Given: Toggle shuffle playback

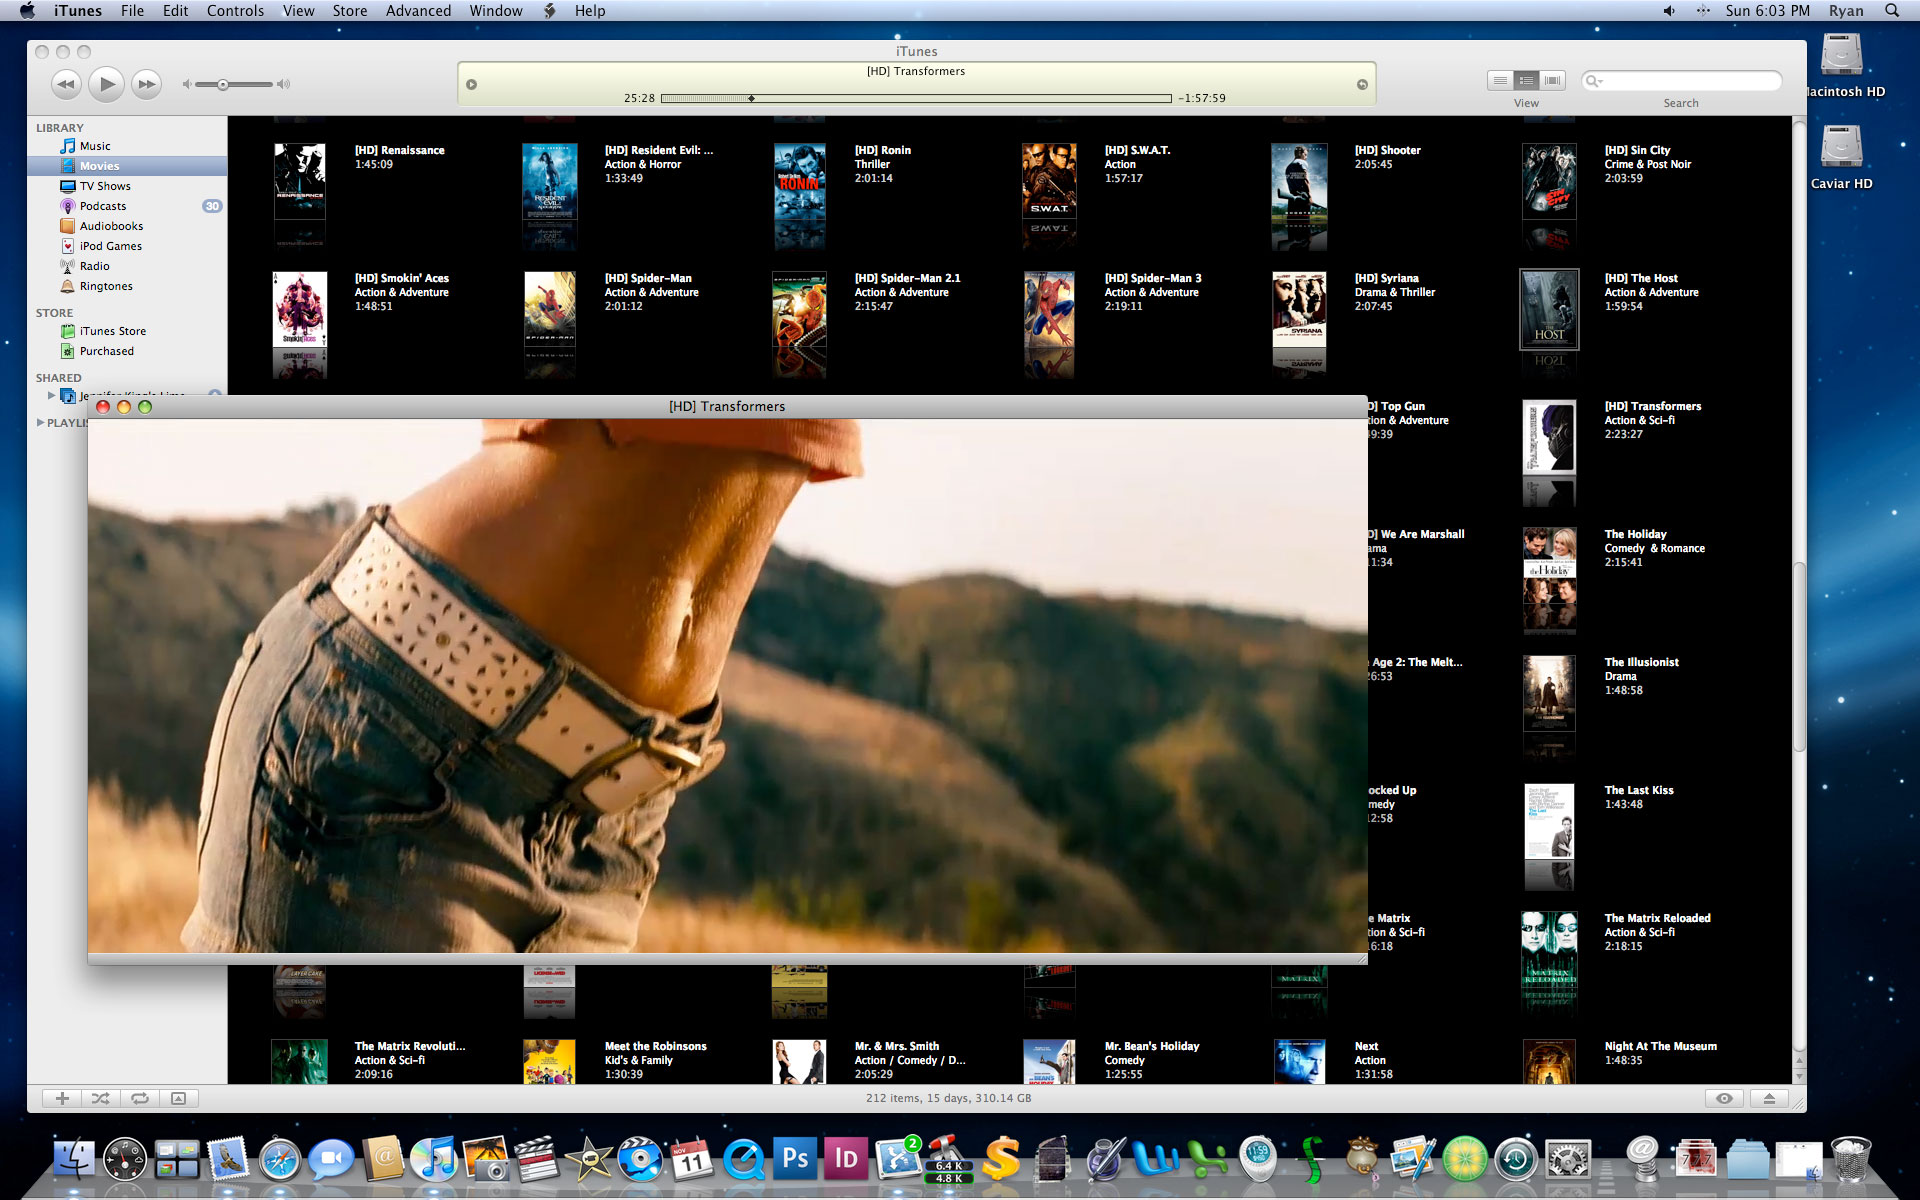Looking at the screenshot, I should [101, 1098].
